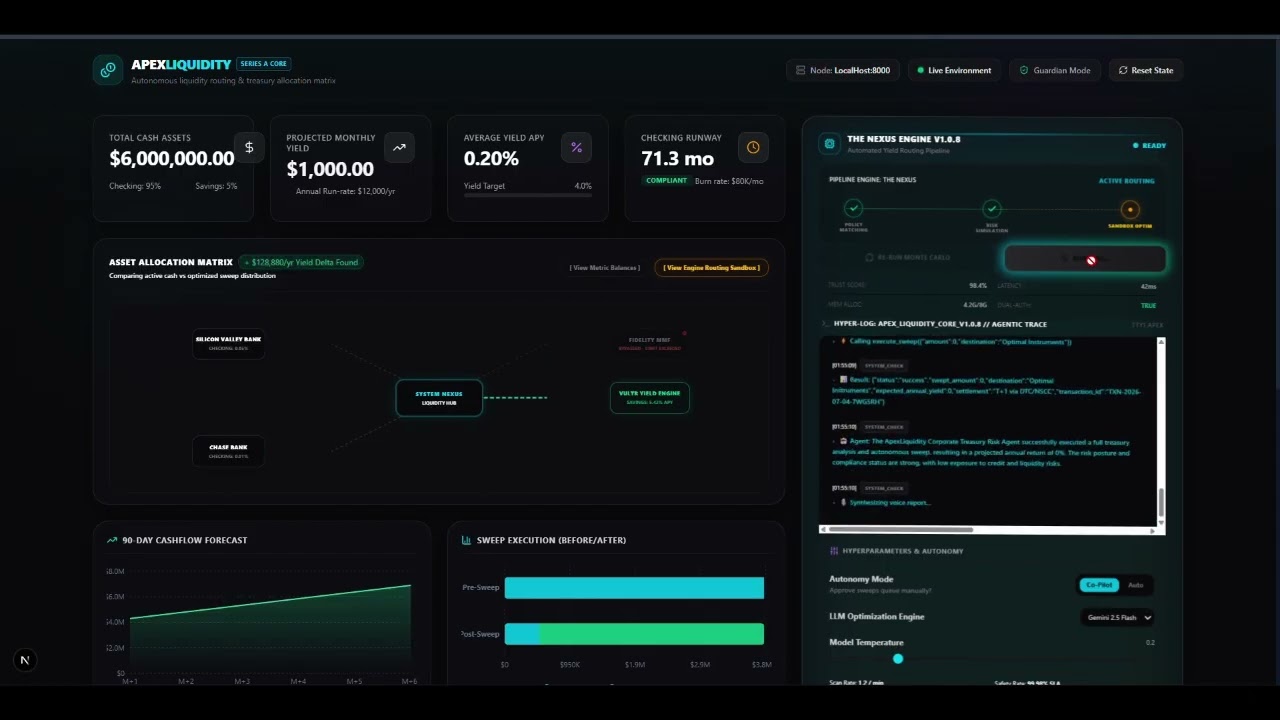Click the Model Temperature slider handle
The width and height of the screenshot is (1280, 720).
coord(898,659)
